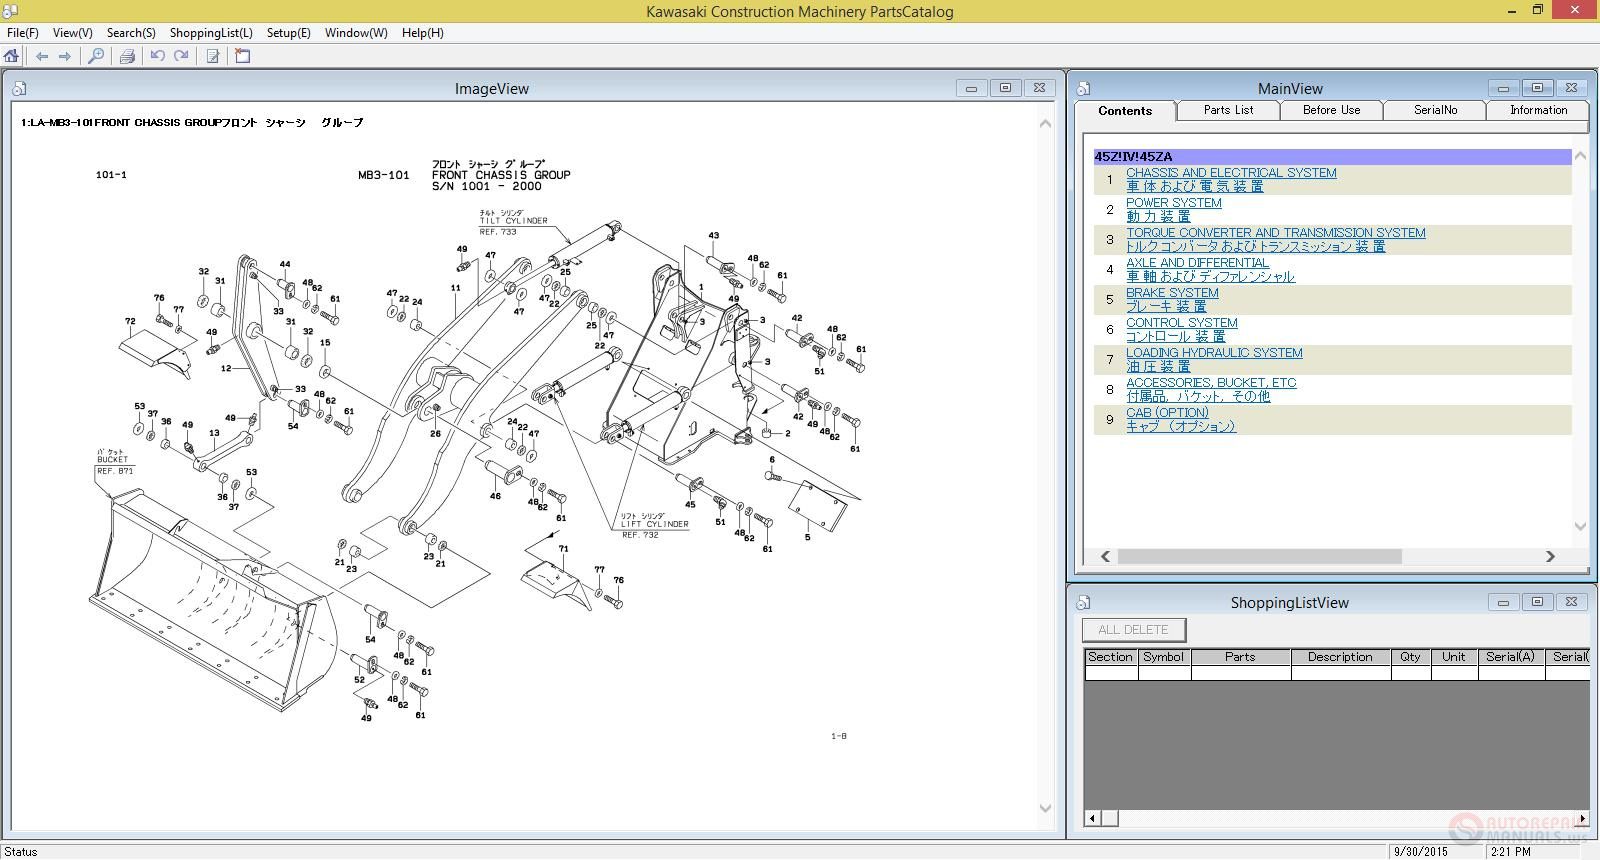This screenshot has width=1600, height=860.
Task: Close the ImageView panel
Action: [1039, 88]
